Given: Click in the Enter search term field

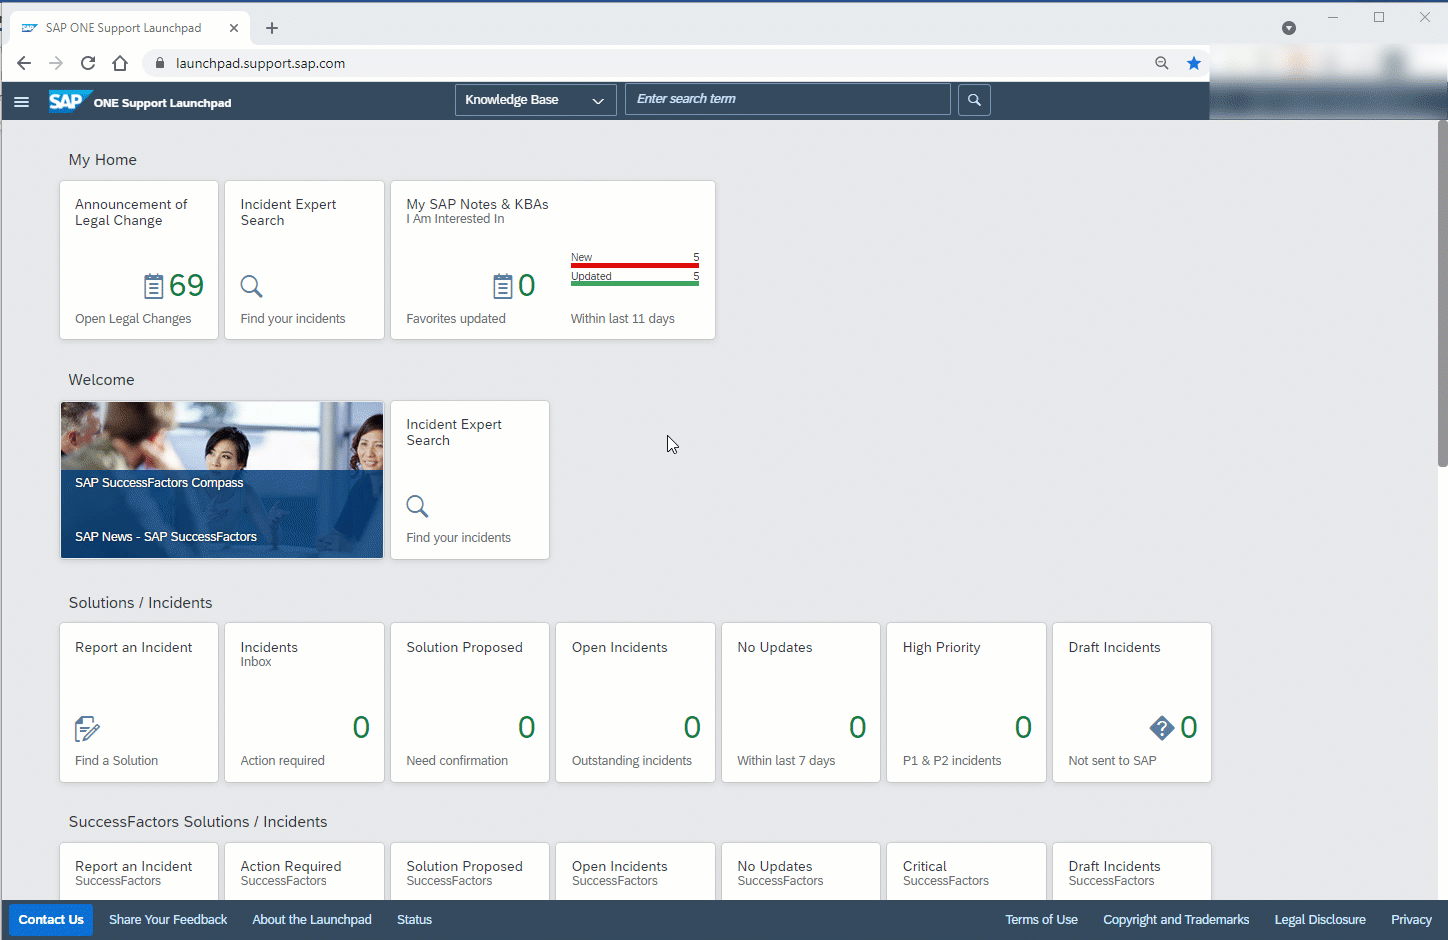Looking at the screenshot, I should click(x=787, y=99).
